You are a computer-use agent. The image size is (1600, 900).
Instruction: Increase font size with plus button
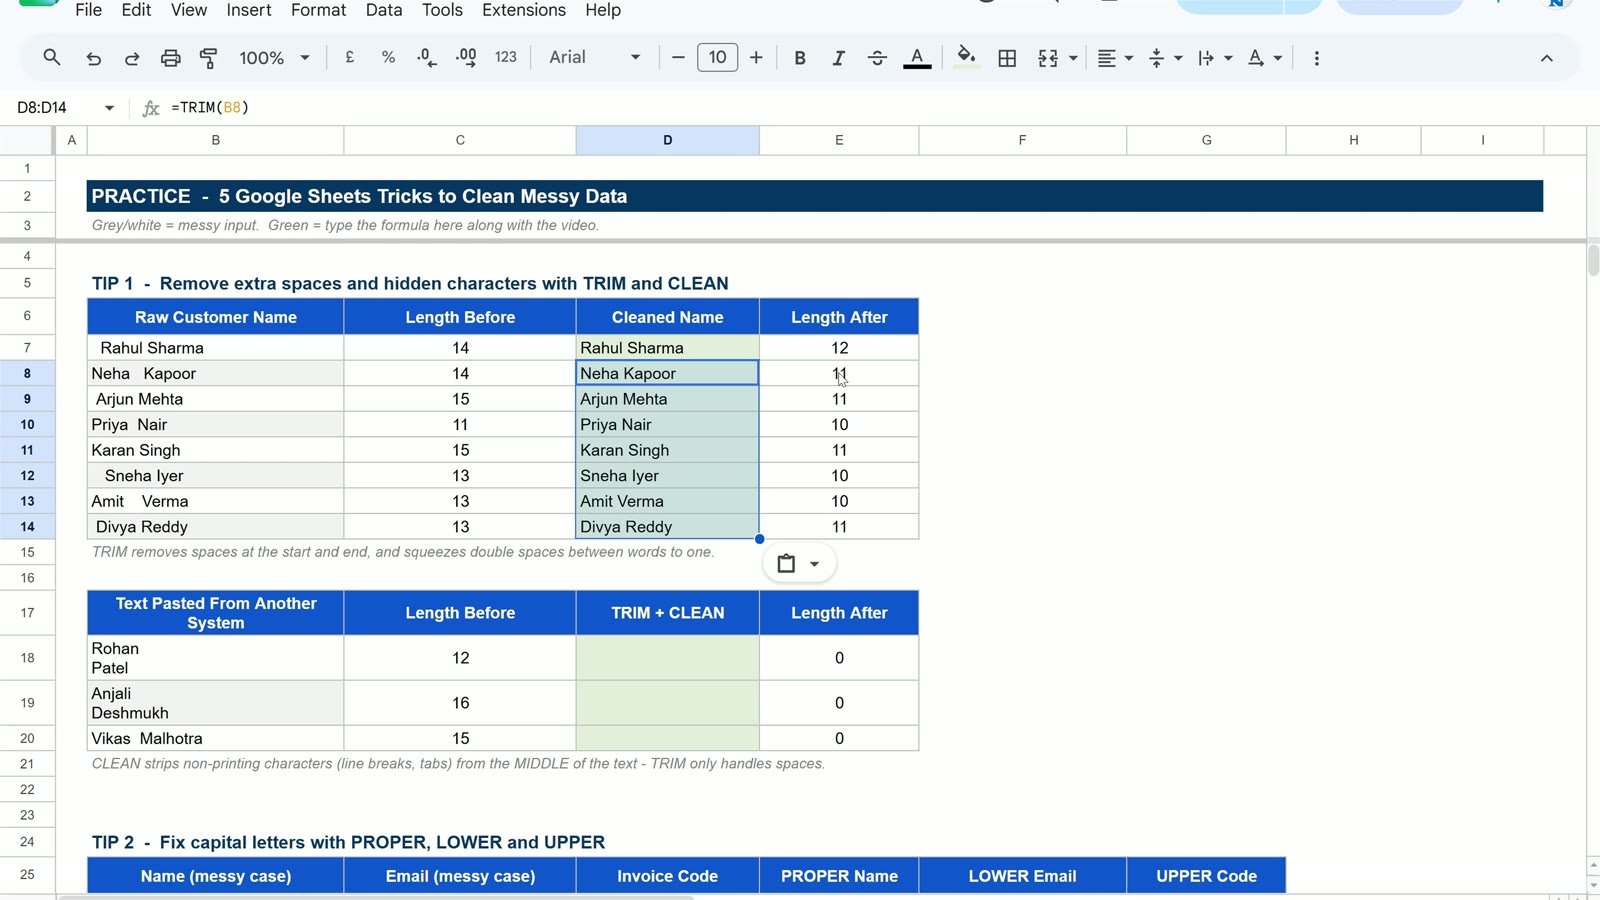(756, 58)
